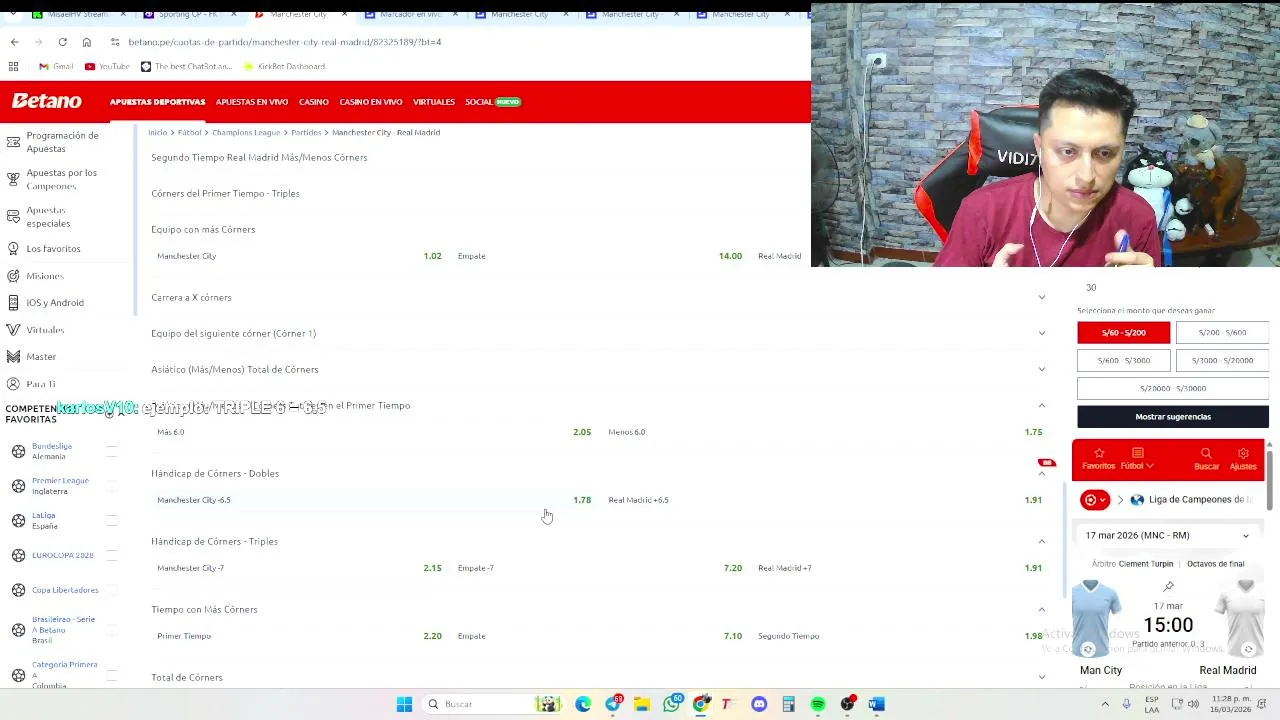1280x720 pixels.
Task: Choose S/60 - S/200 amount option
Action: (x=1123, y=332)
